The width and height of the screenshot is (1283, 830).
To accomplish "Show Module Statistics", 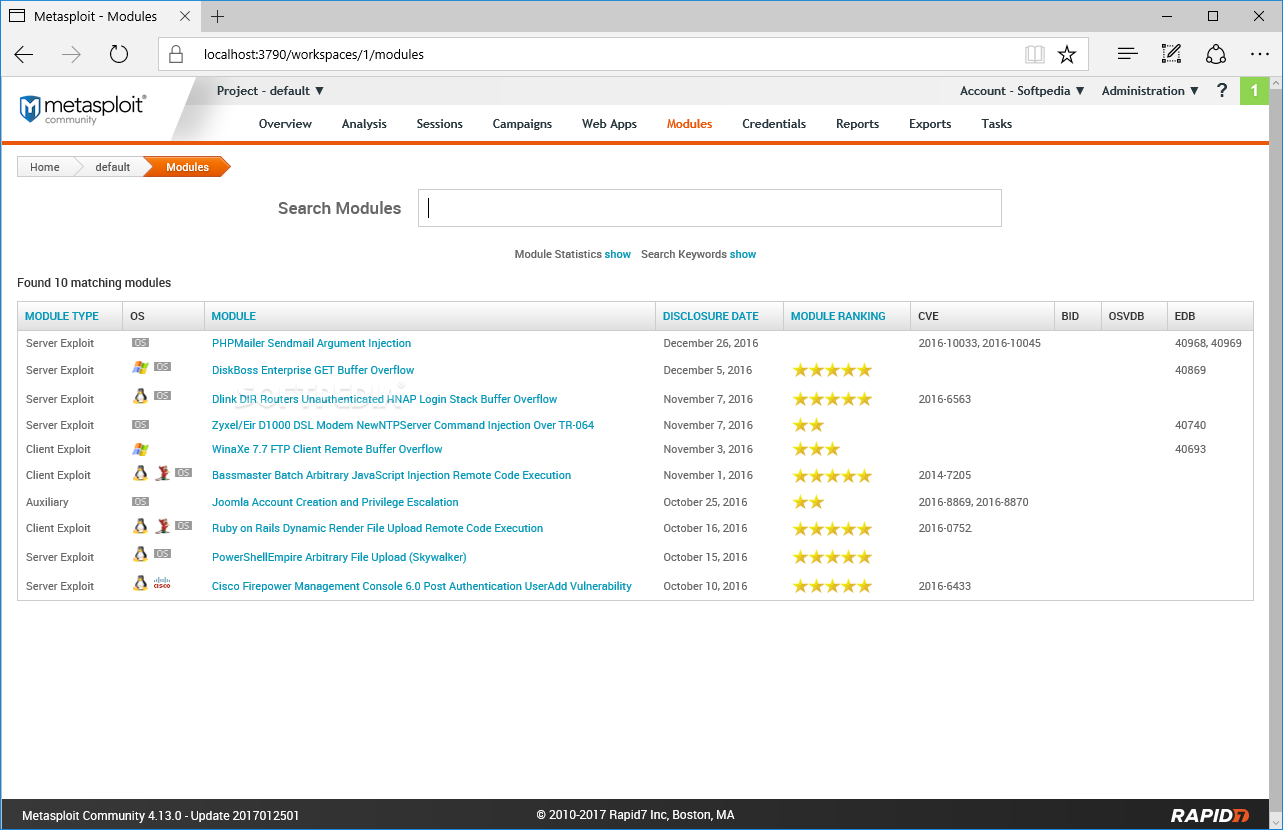I will (618, 254).
